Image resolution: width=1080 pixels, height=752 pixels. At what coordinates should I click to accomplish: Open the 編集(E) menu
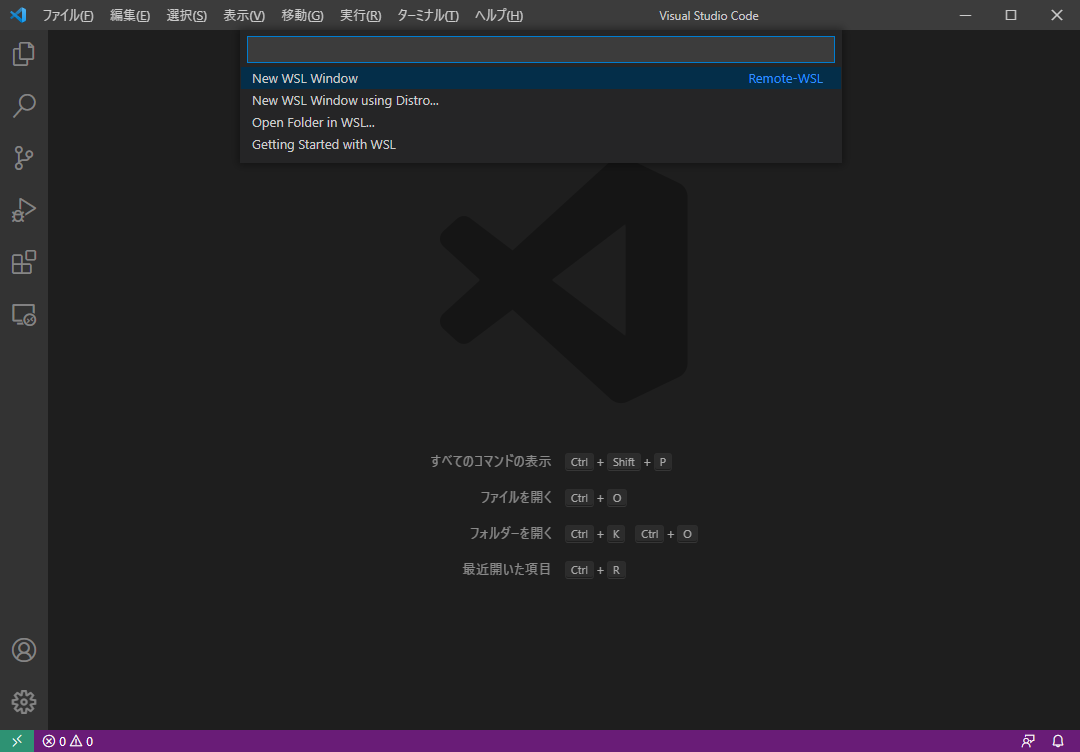pyautogui.click(x=130, y=15)
